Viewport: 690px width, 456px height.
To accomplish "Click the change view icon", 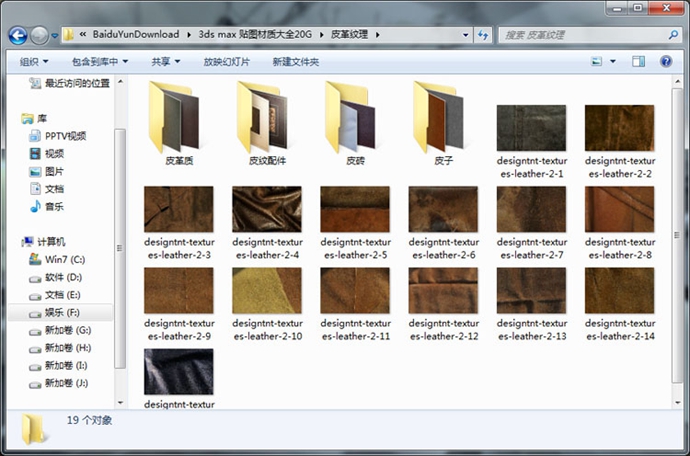I will coord(596,61).
